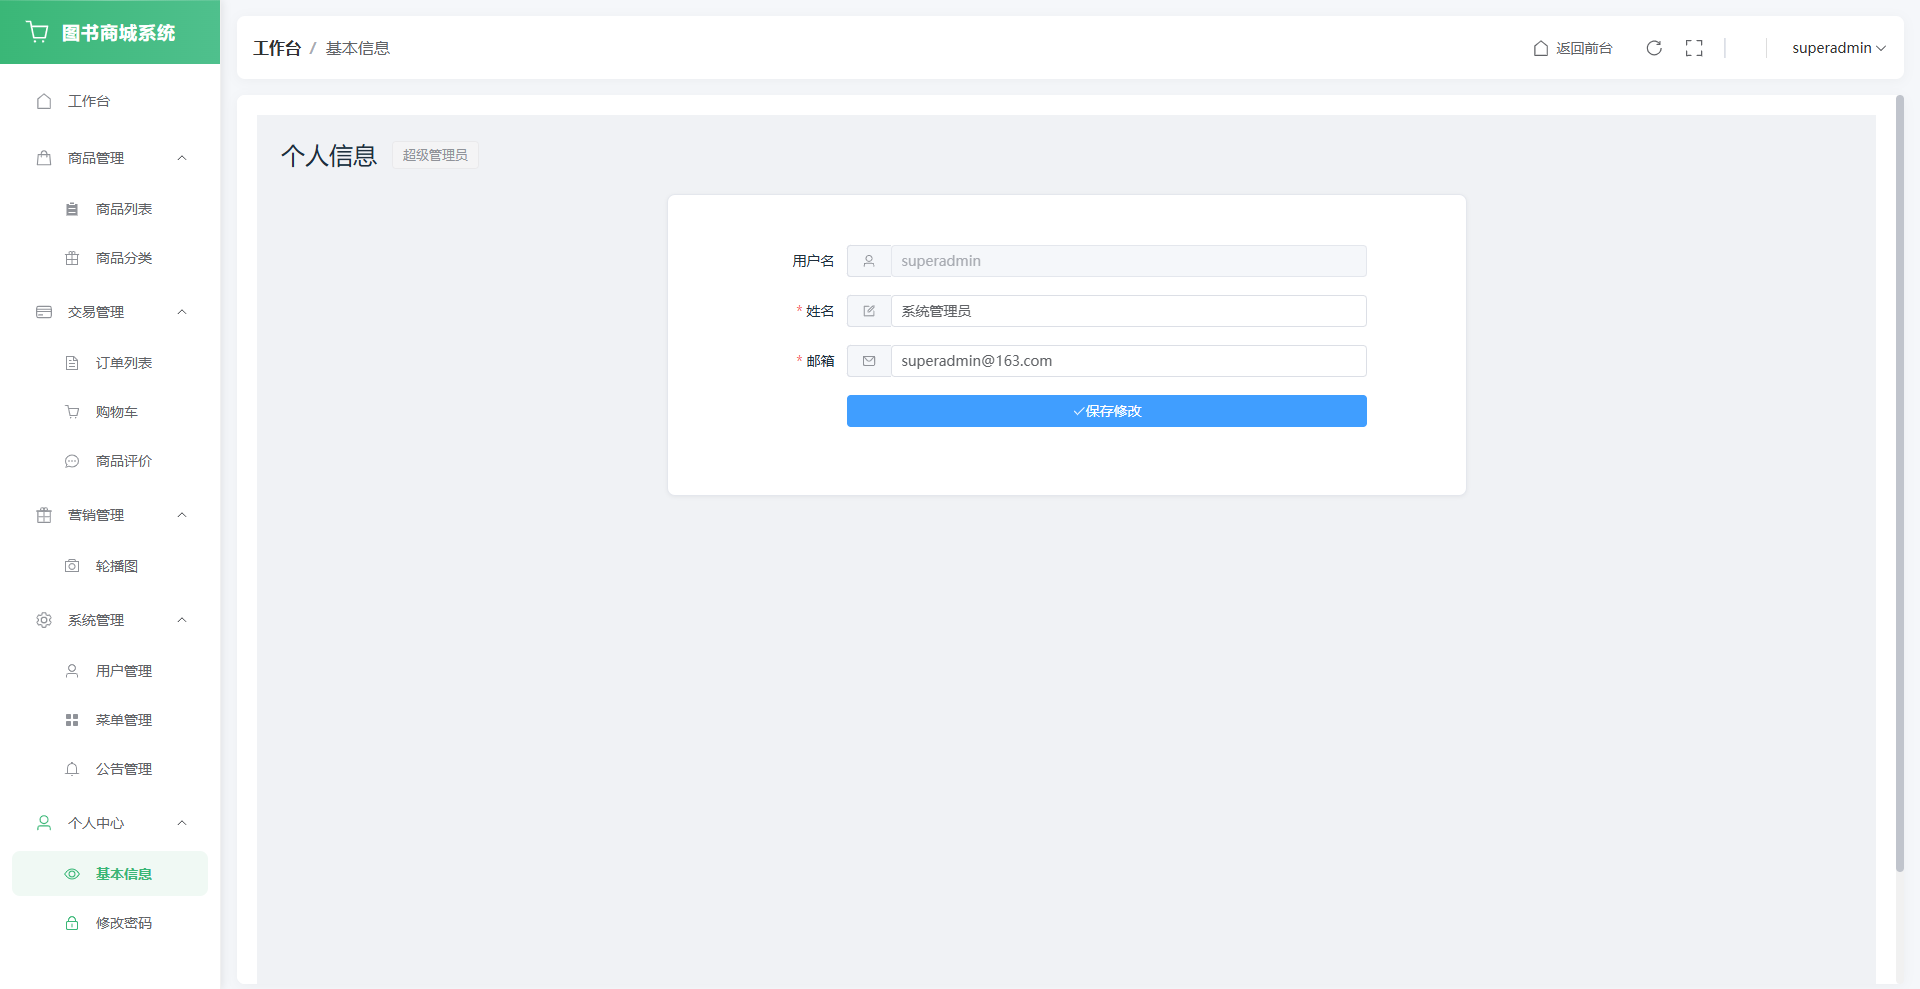Click the shopping cart logo icon

(38, 32)
